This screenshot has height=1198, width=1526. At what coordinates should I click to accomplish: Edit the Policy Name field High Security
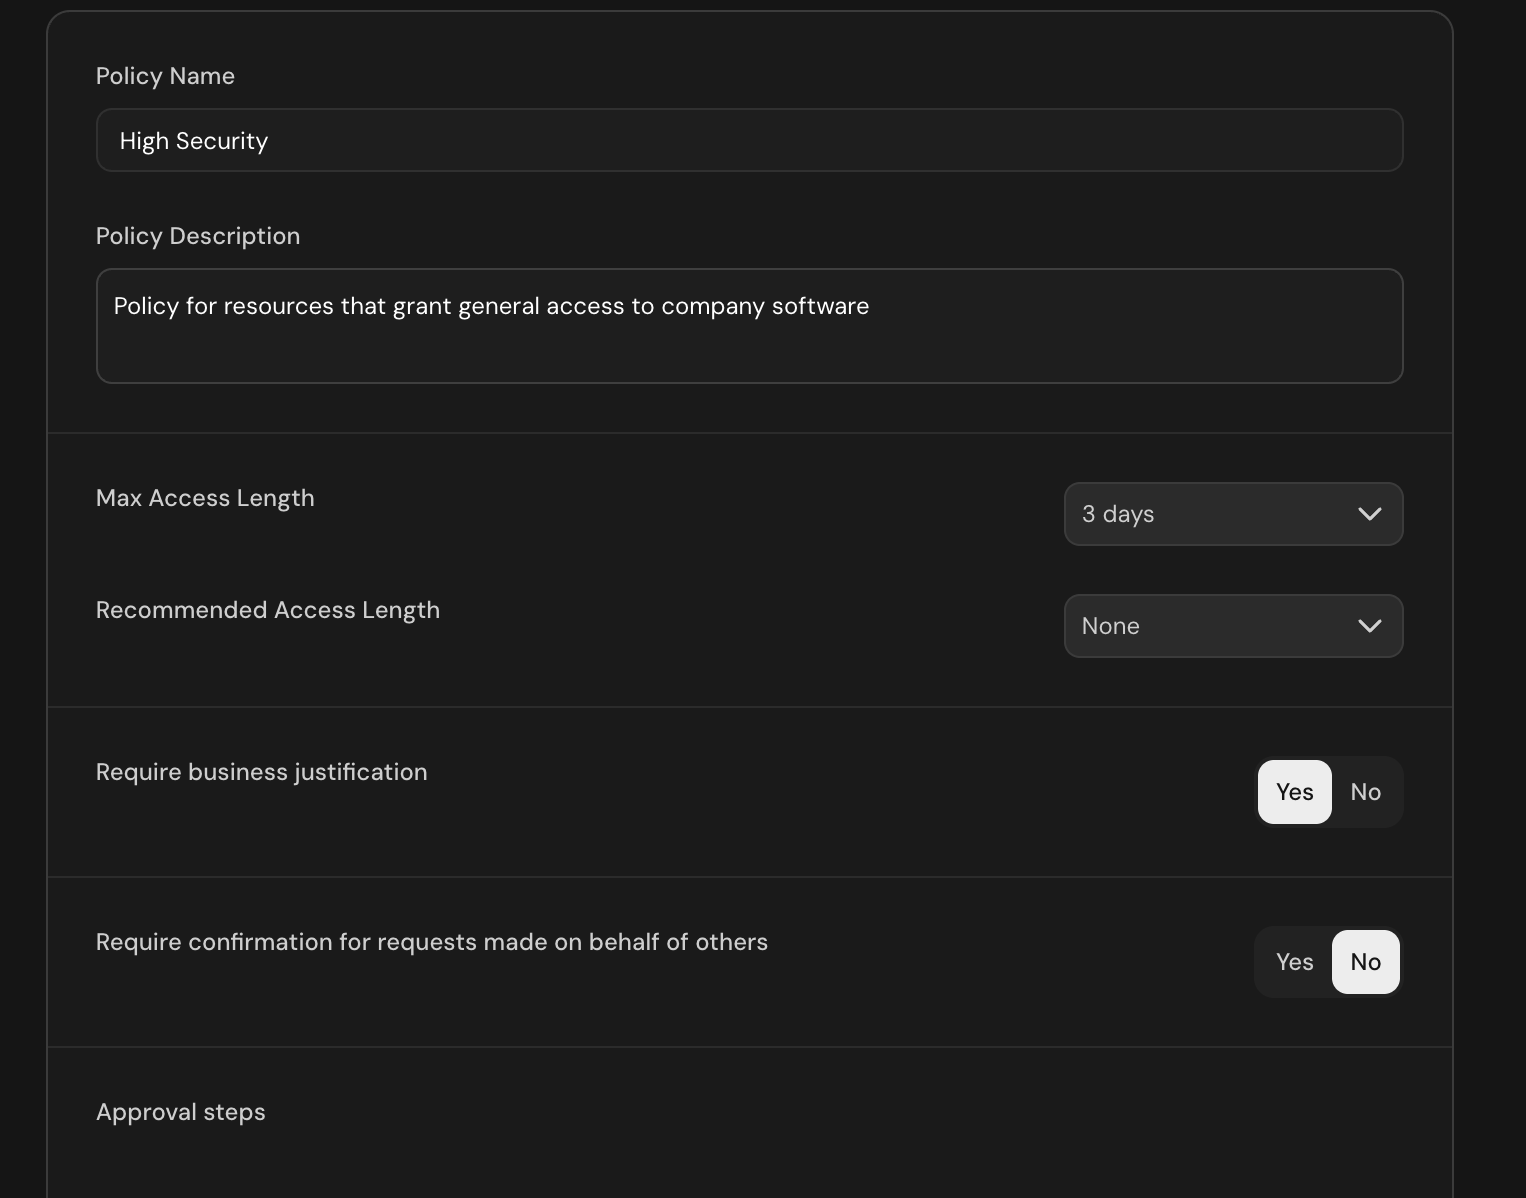[x=749, y=140]
